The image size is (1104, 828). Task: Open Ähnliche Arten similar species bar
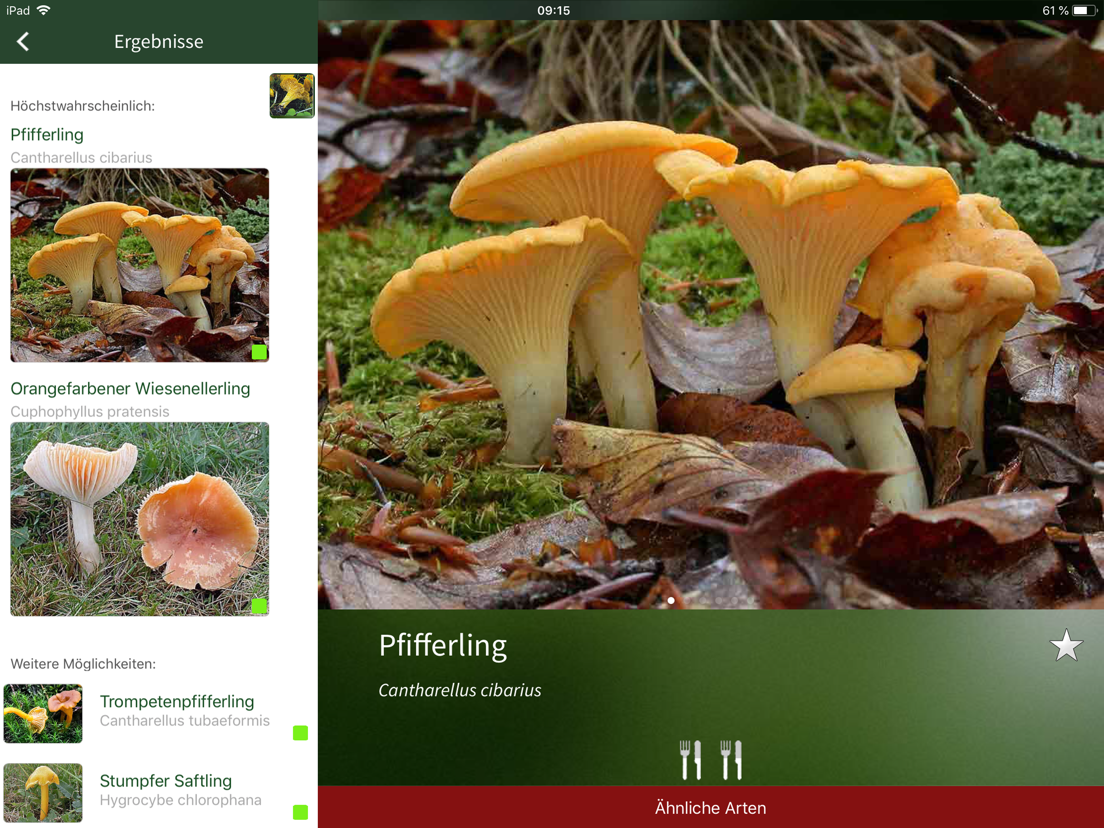pyautogui.click(x=710, y=807)
